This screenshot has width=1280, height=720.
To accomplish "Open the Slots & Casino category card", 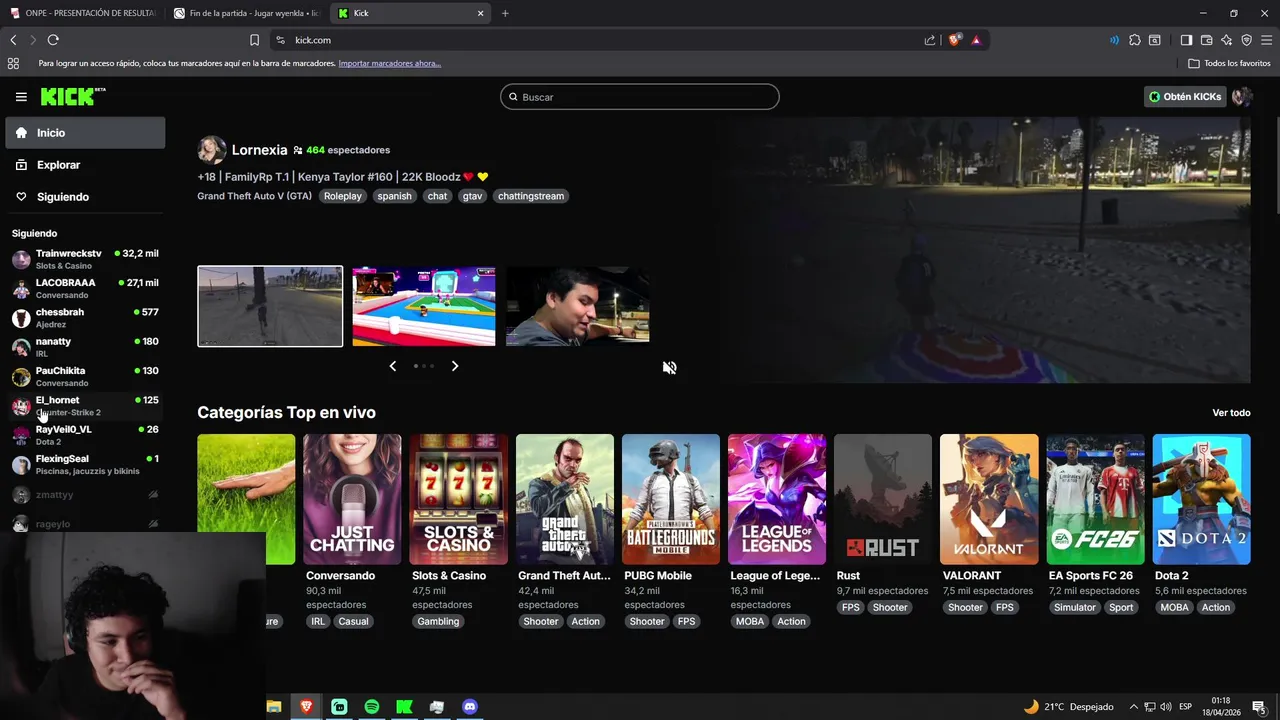I will point(458,499).
